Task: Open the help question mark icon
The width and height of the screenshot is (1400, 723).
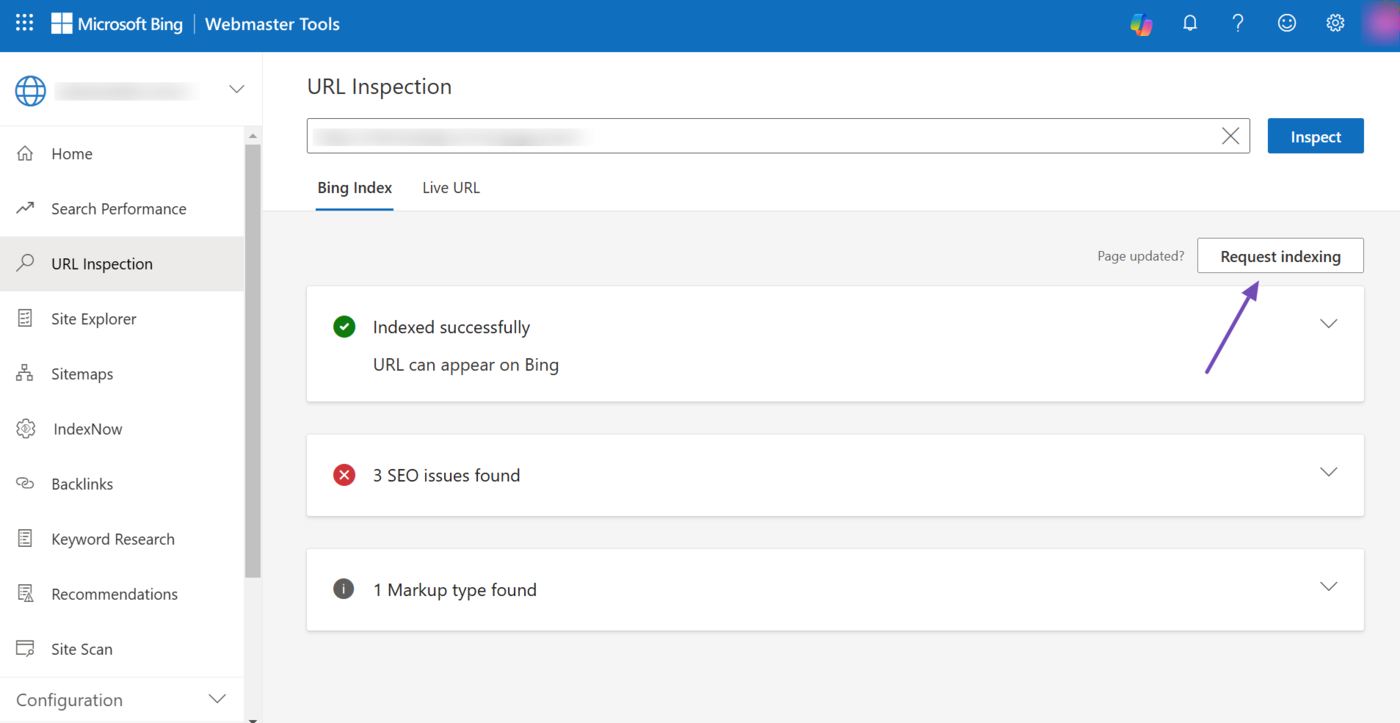Action: (1238, 23)
